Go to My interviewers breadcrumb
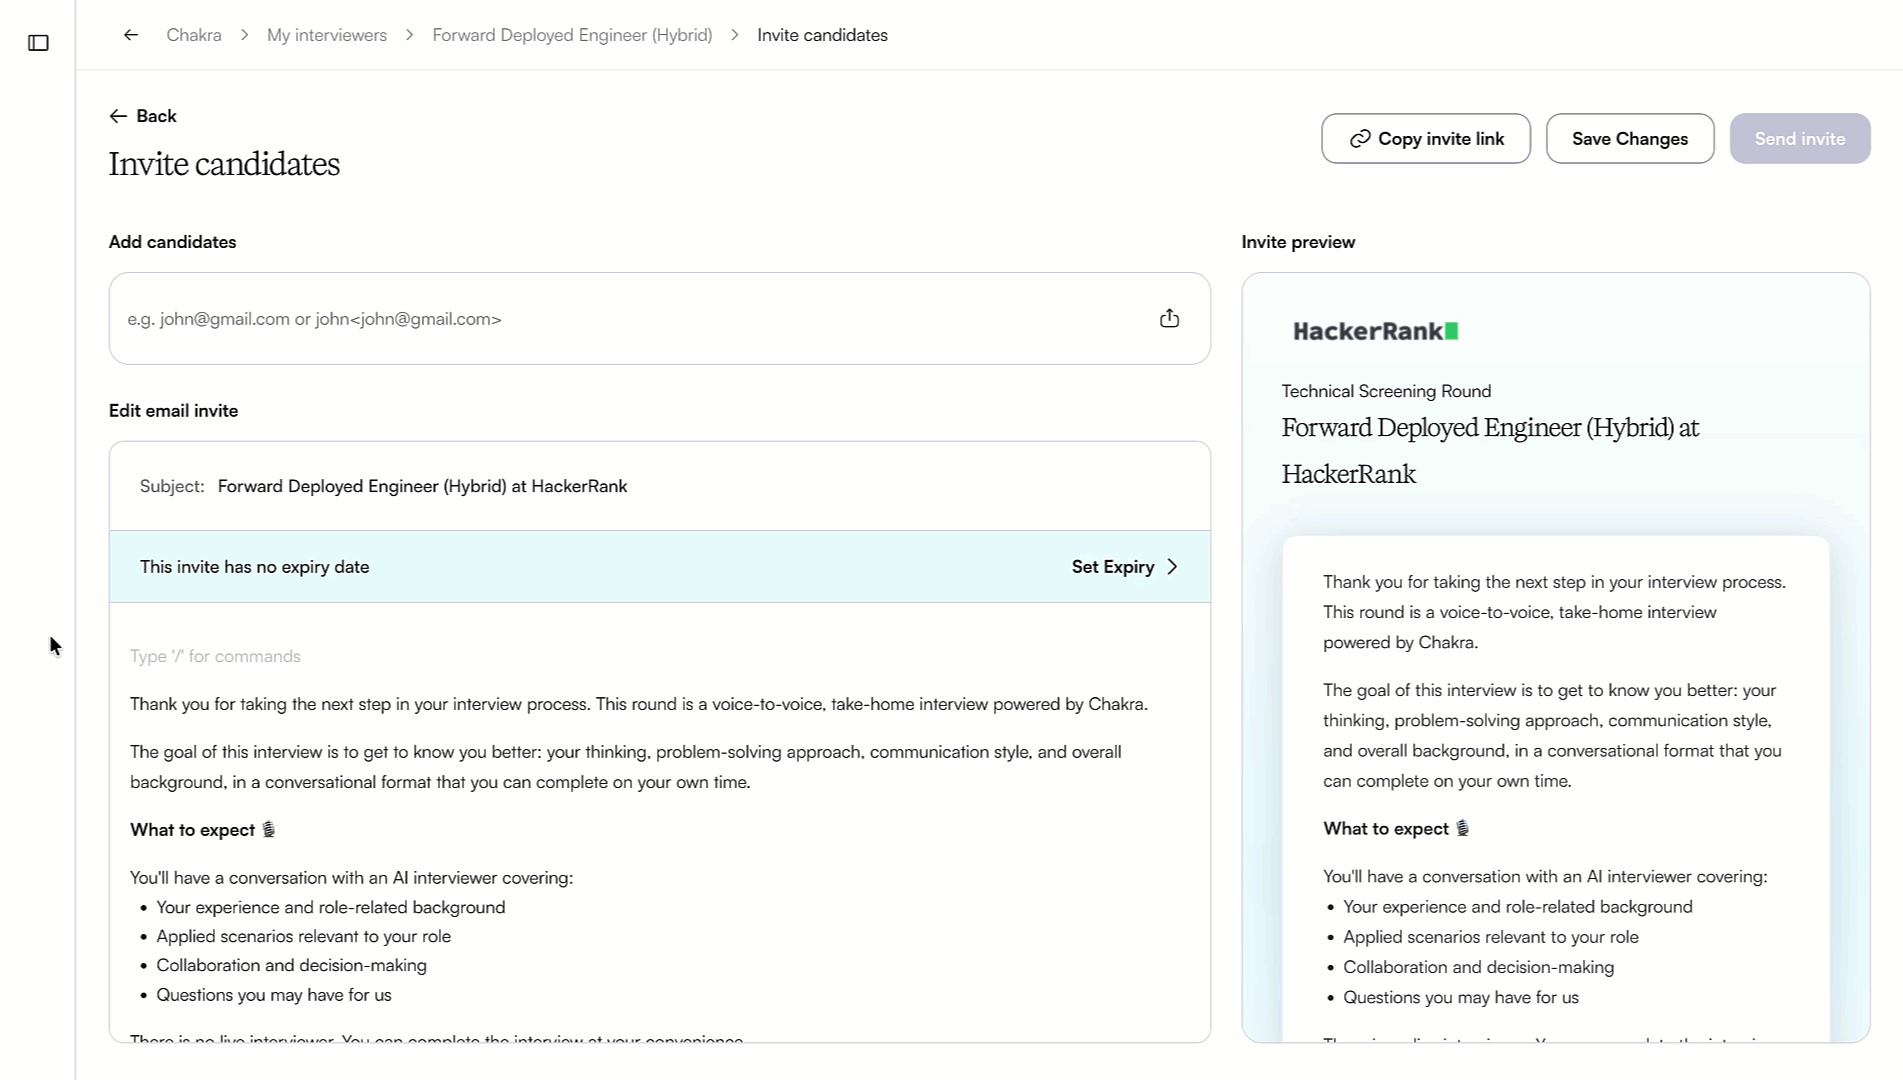 pos(327,35)
